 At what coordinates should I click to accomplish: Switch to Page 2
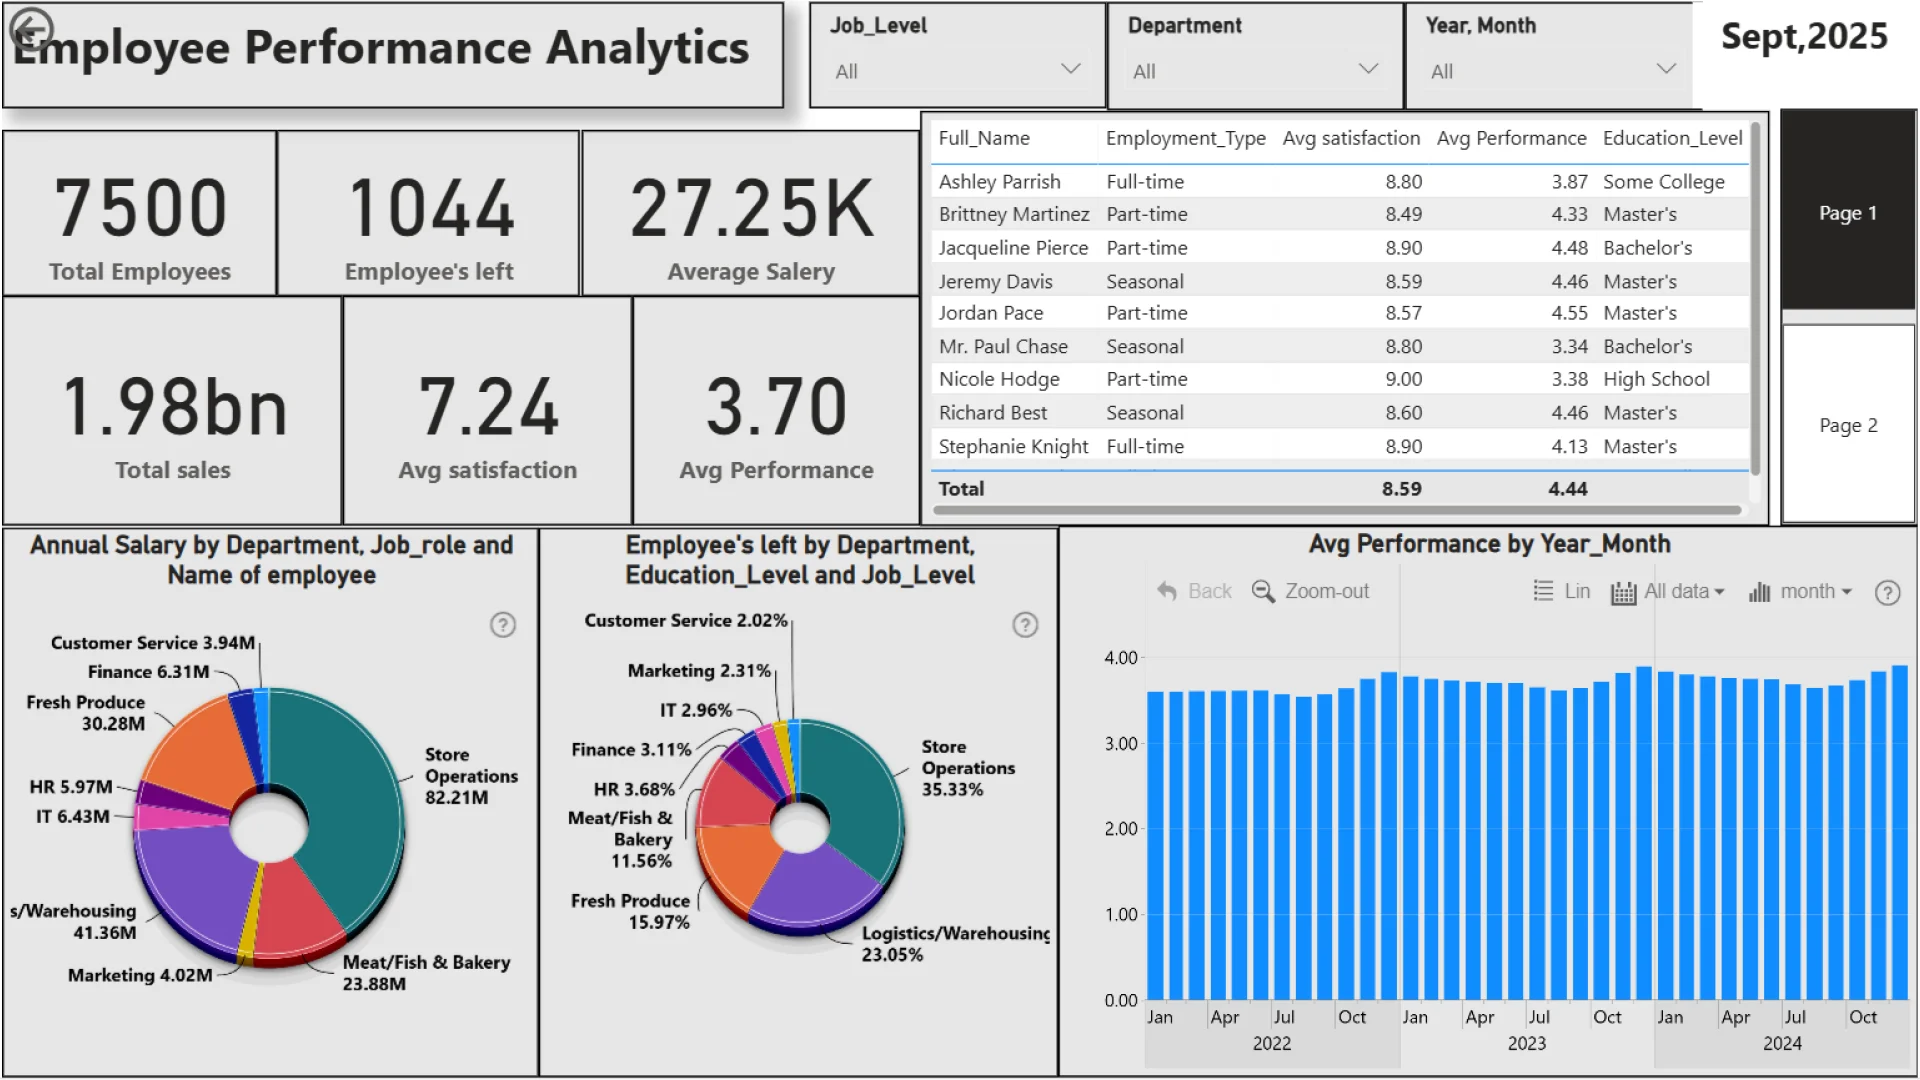coord(1847,425)
